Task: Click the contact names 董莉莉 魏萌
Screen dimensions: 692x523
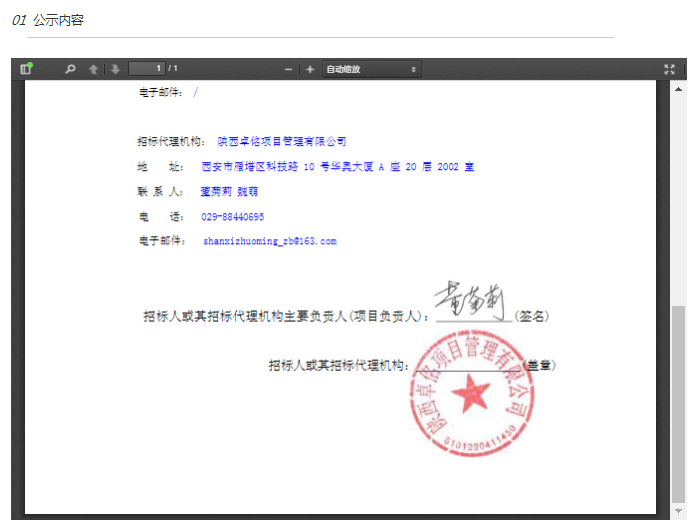Action: (x=229, y=191)
